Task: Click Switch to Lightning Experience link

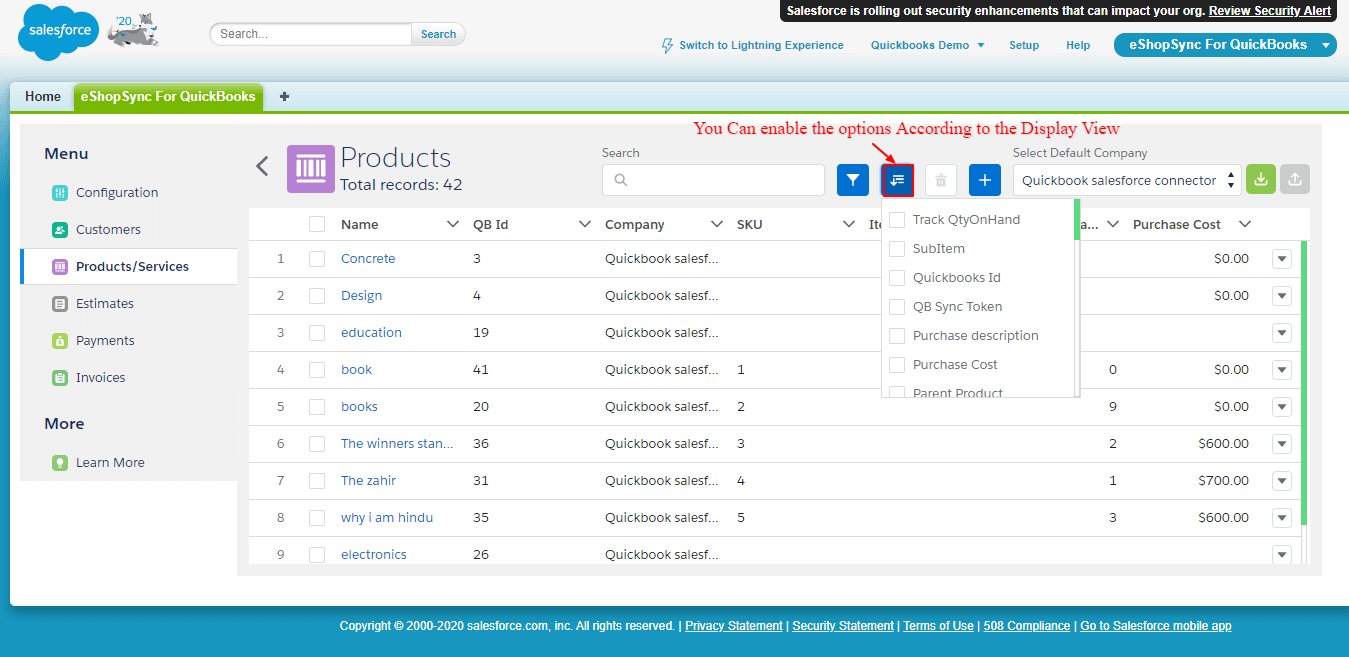Action: tap(760, 45)
